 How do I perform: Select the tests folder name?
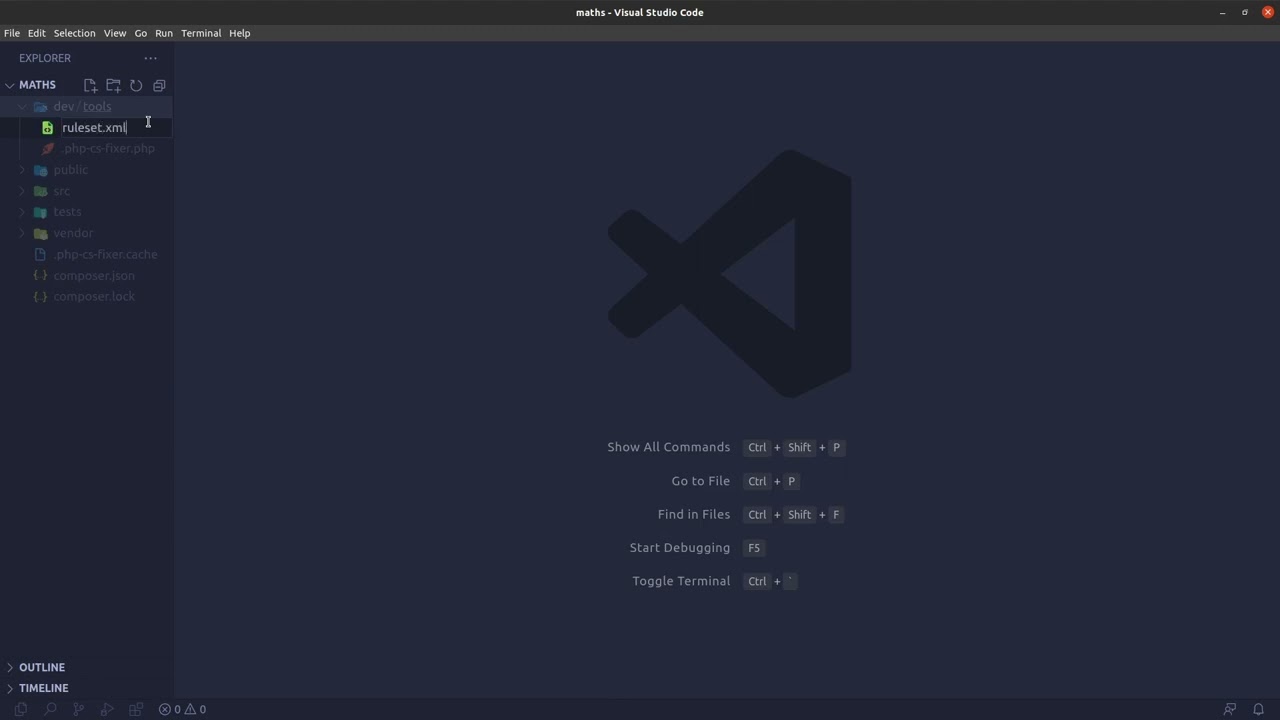pyautogui.click(x=68, y=212)
